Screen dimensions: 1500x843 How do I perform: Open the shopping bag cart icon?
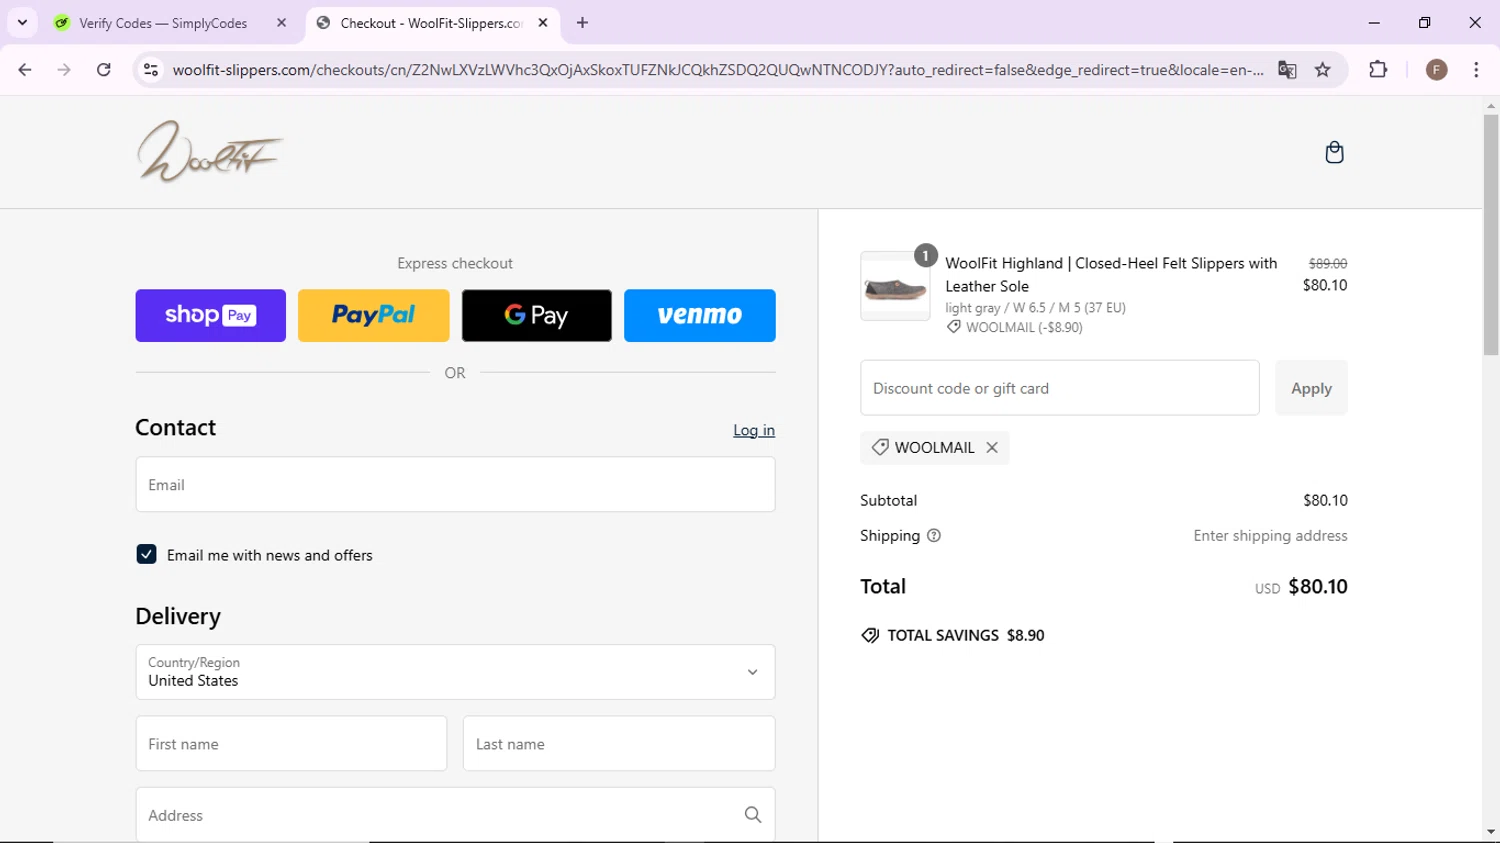point(1334,152)
